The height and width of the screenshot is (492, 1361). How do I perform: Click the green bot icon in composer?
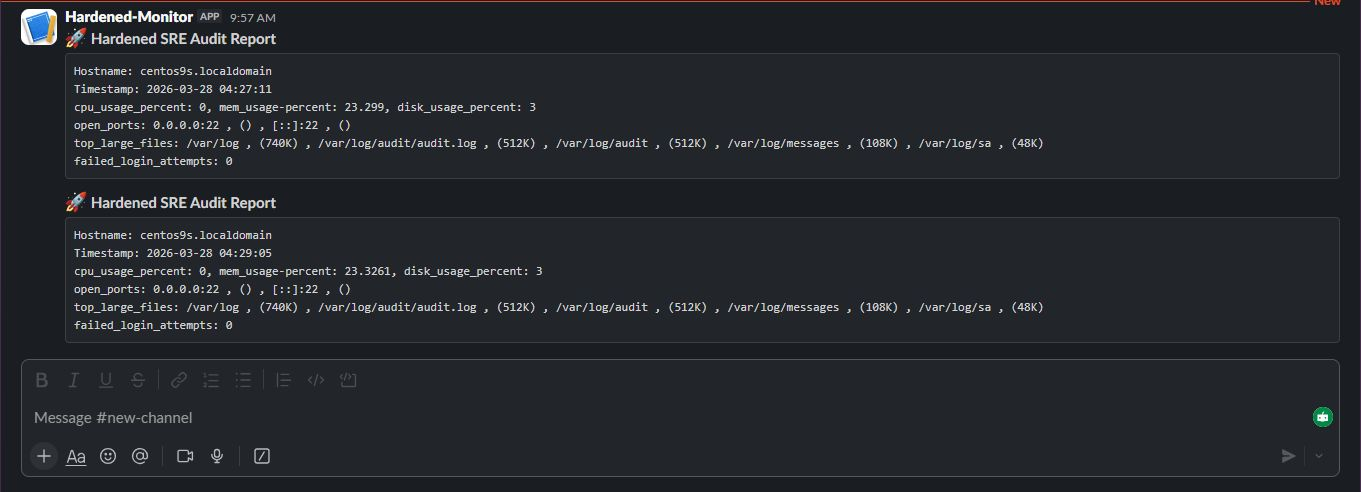pos(1323,417)
